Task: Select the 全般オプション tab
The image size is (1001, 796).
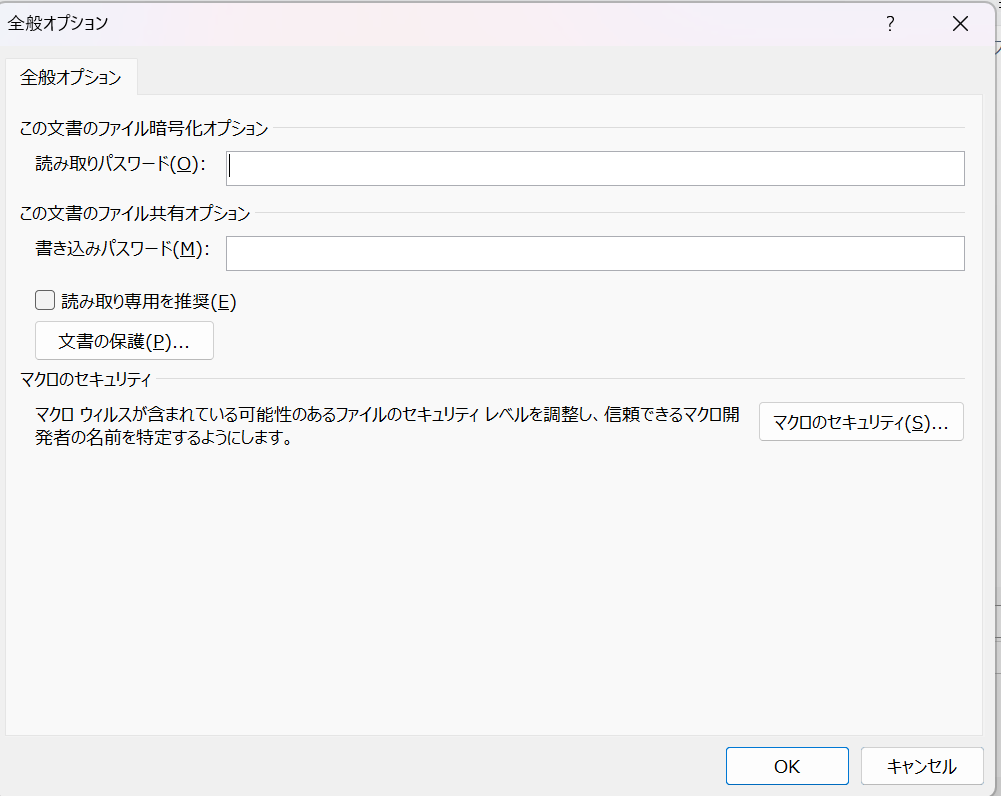Action: coord(71,77)
